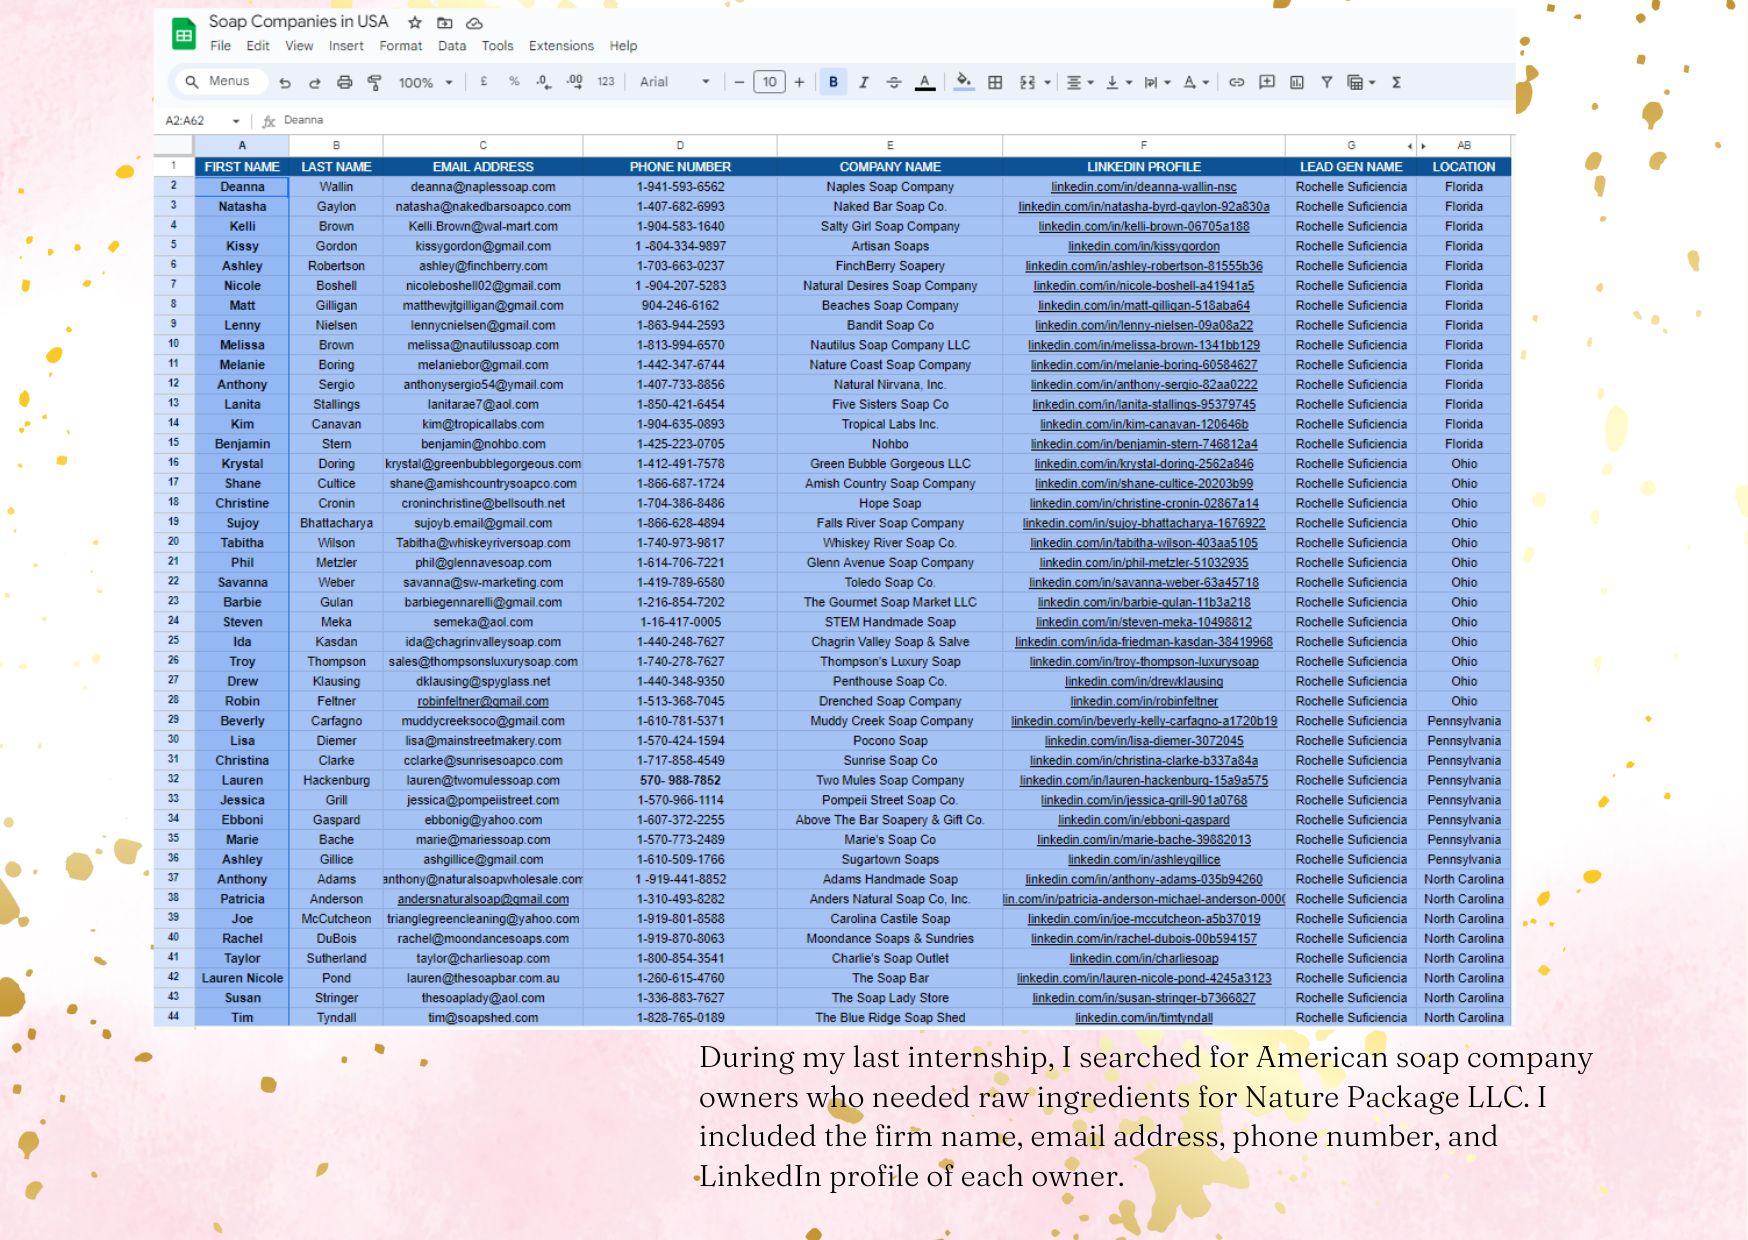1748x1240 pixels.
Task: Click the Print icon
Action: tap(345, 83)
